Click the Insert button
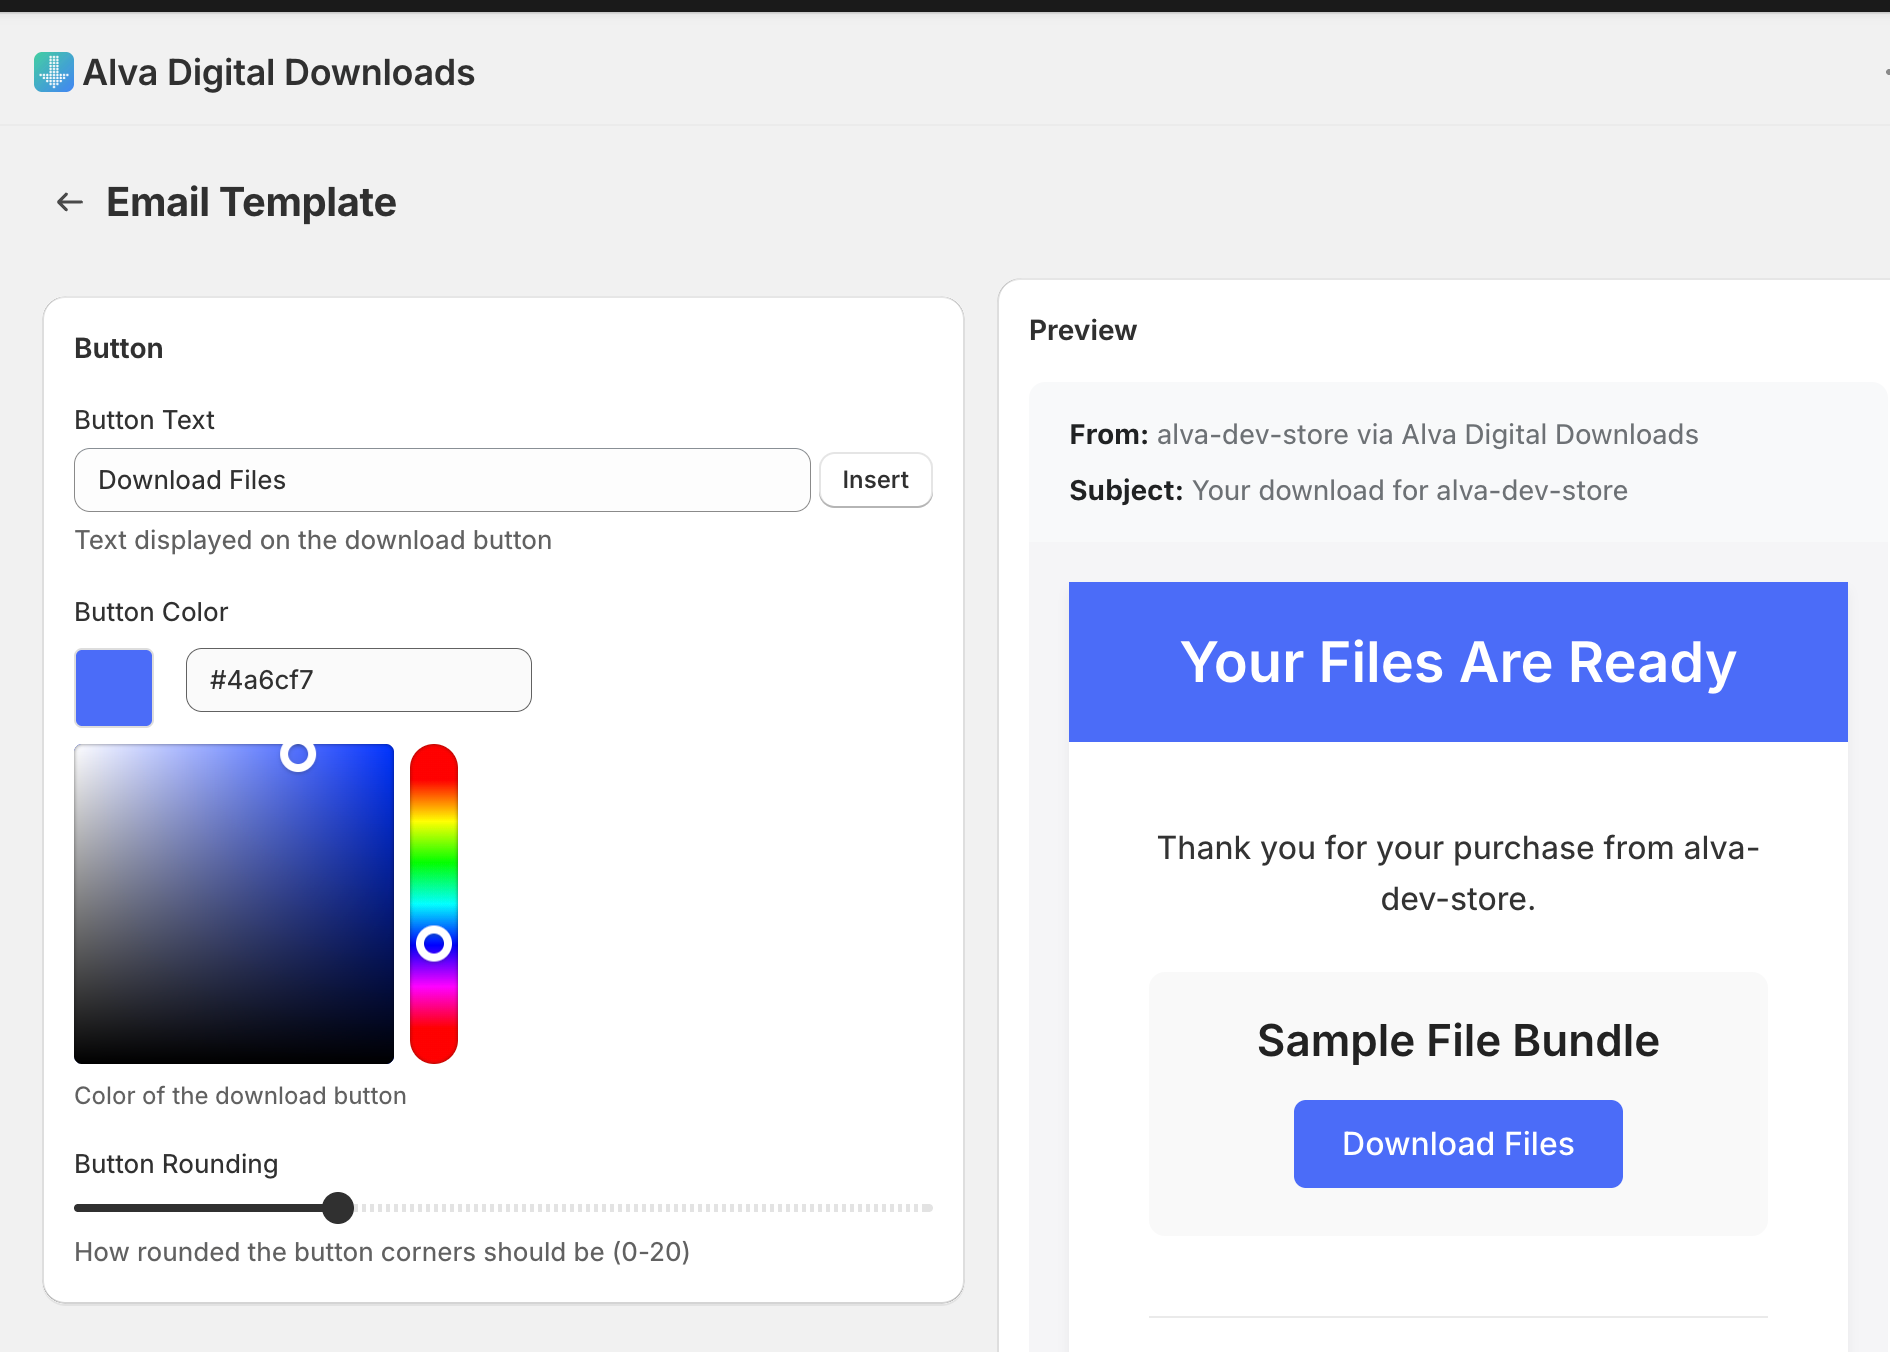The image size is (1890, 1352). [875, 480]
